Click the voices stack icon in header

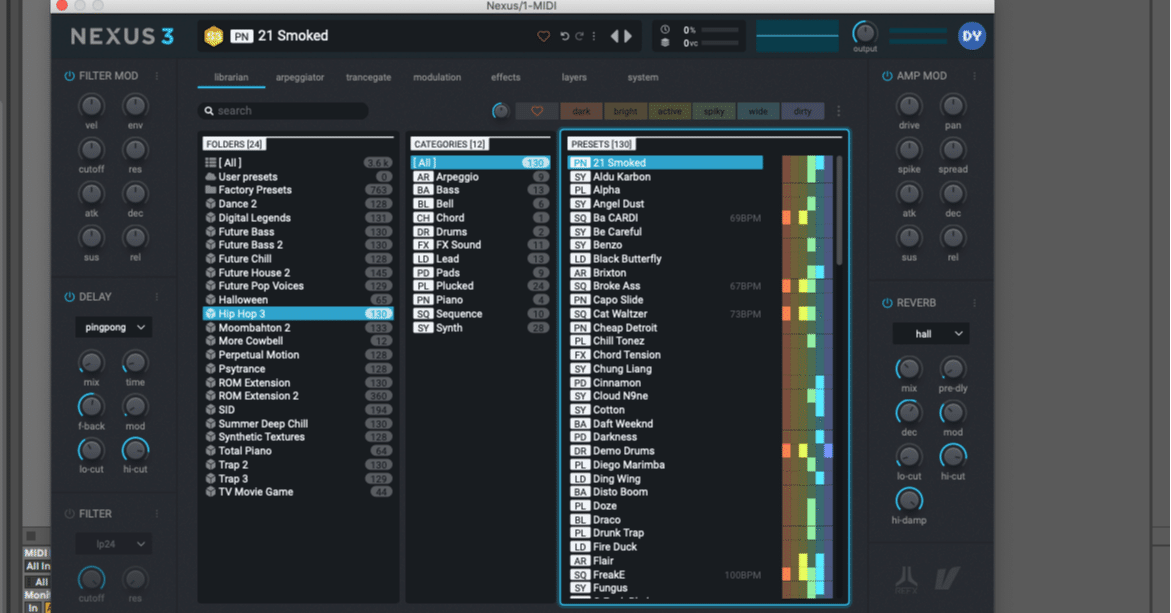pyautogui.click(x=665, y=43)
